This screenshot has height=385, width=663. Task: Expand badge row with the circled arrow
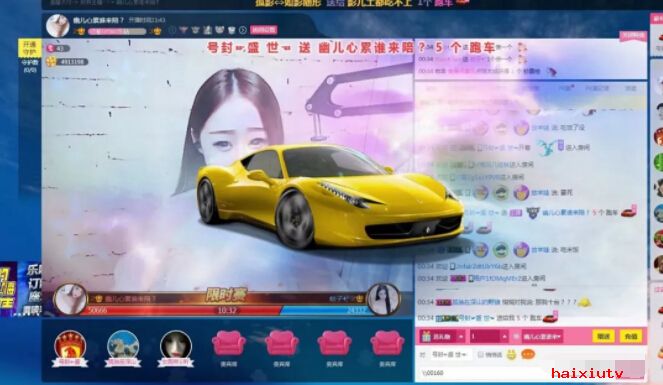tap(243, 30)
